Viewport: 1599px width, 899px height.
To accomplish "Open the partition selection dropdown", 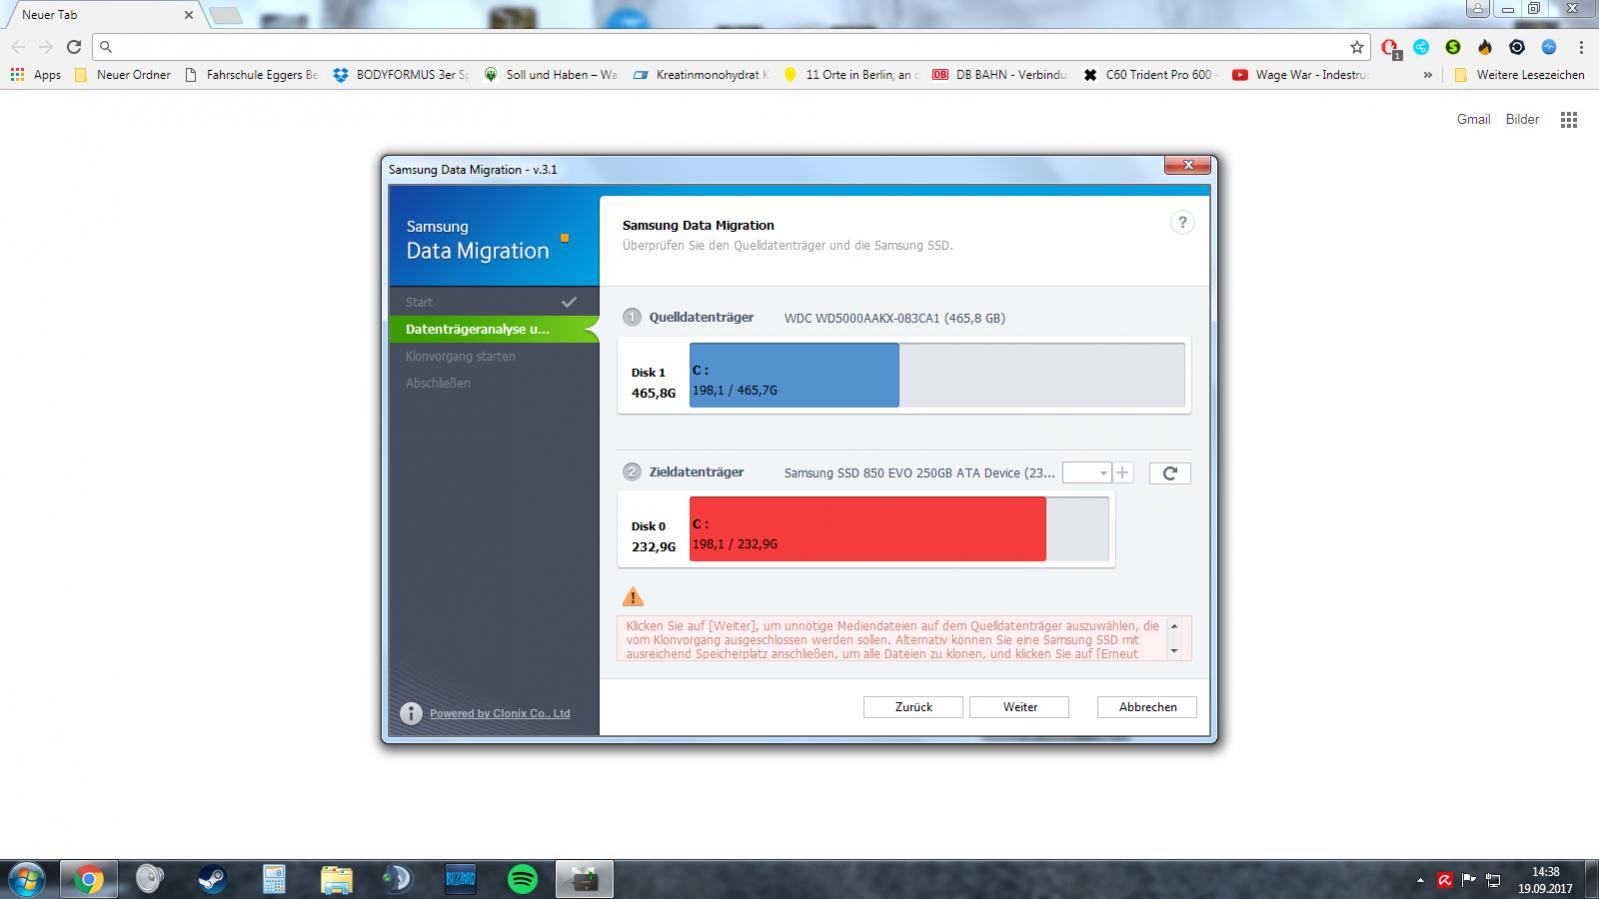I will (x=1087, y=473).
